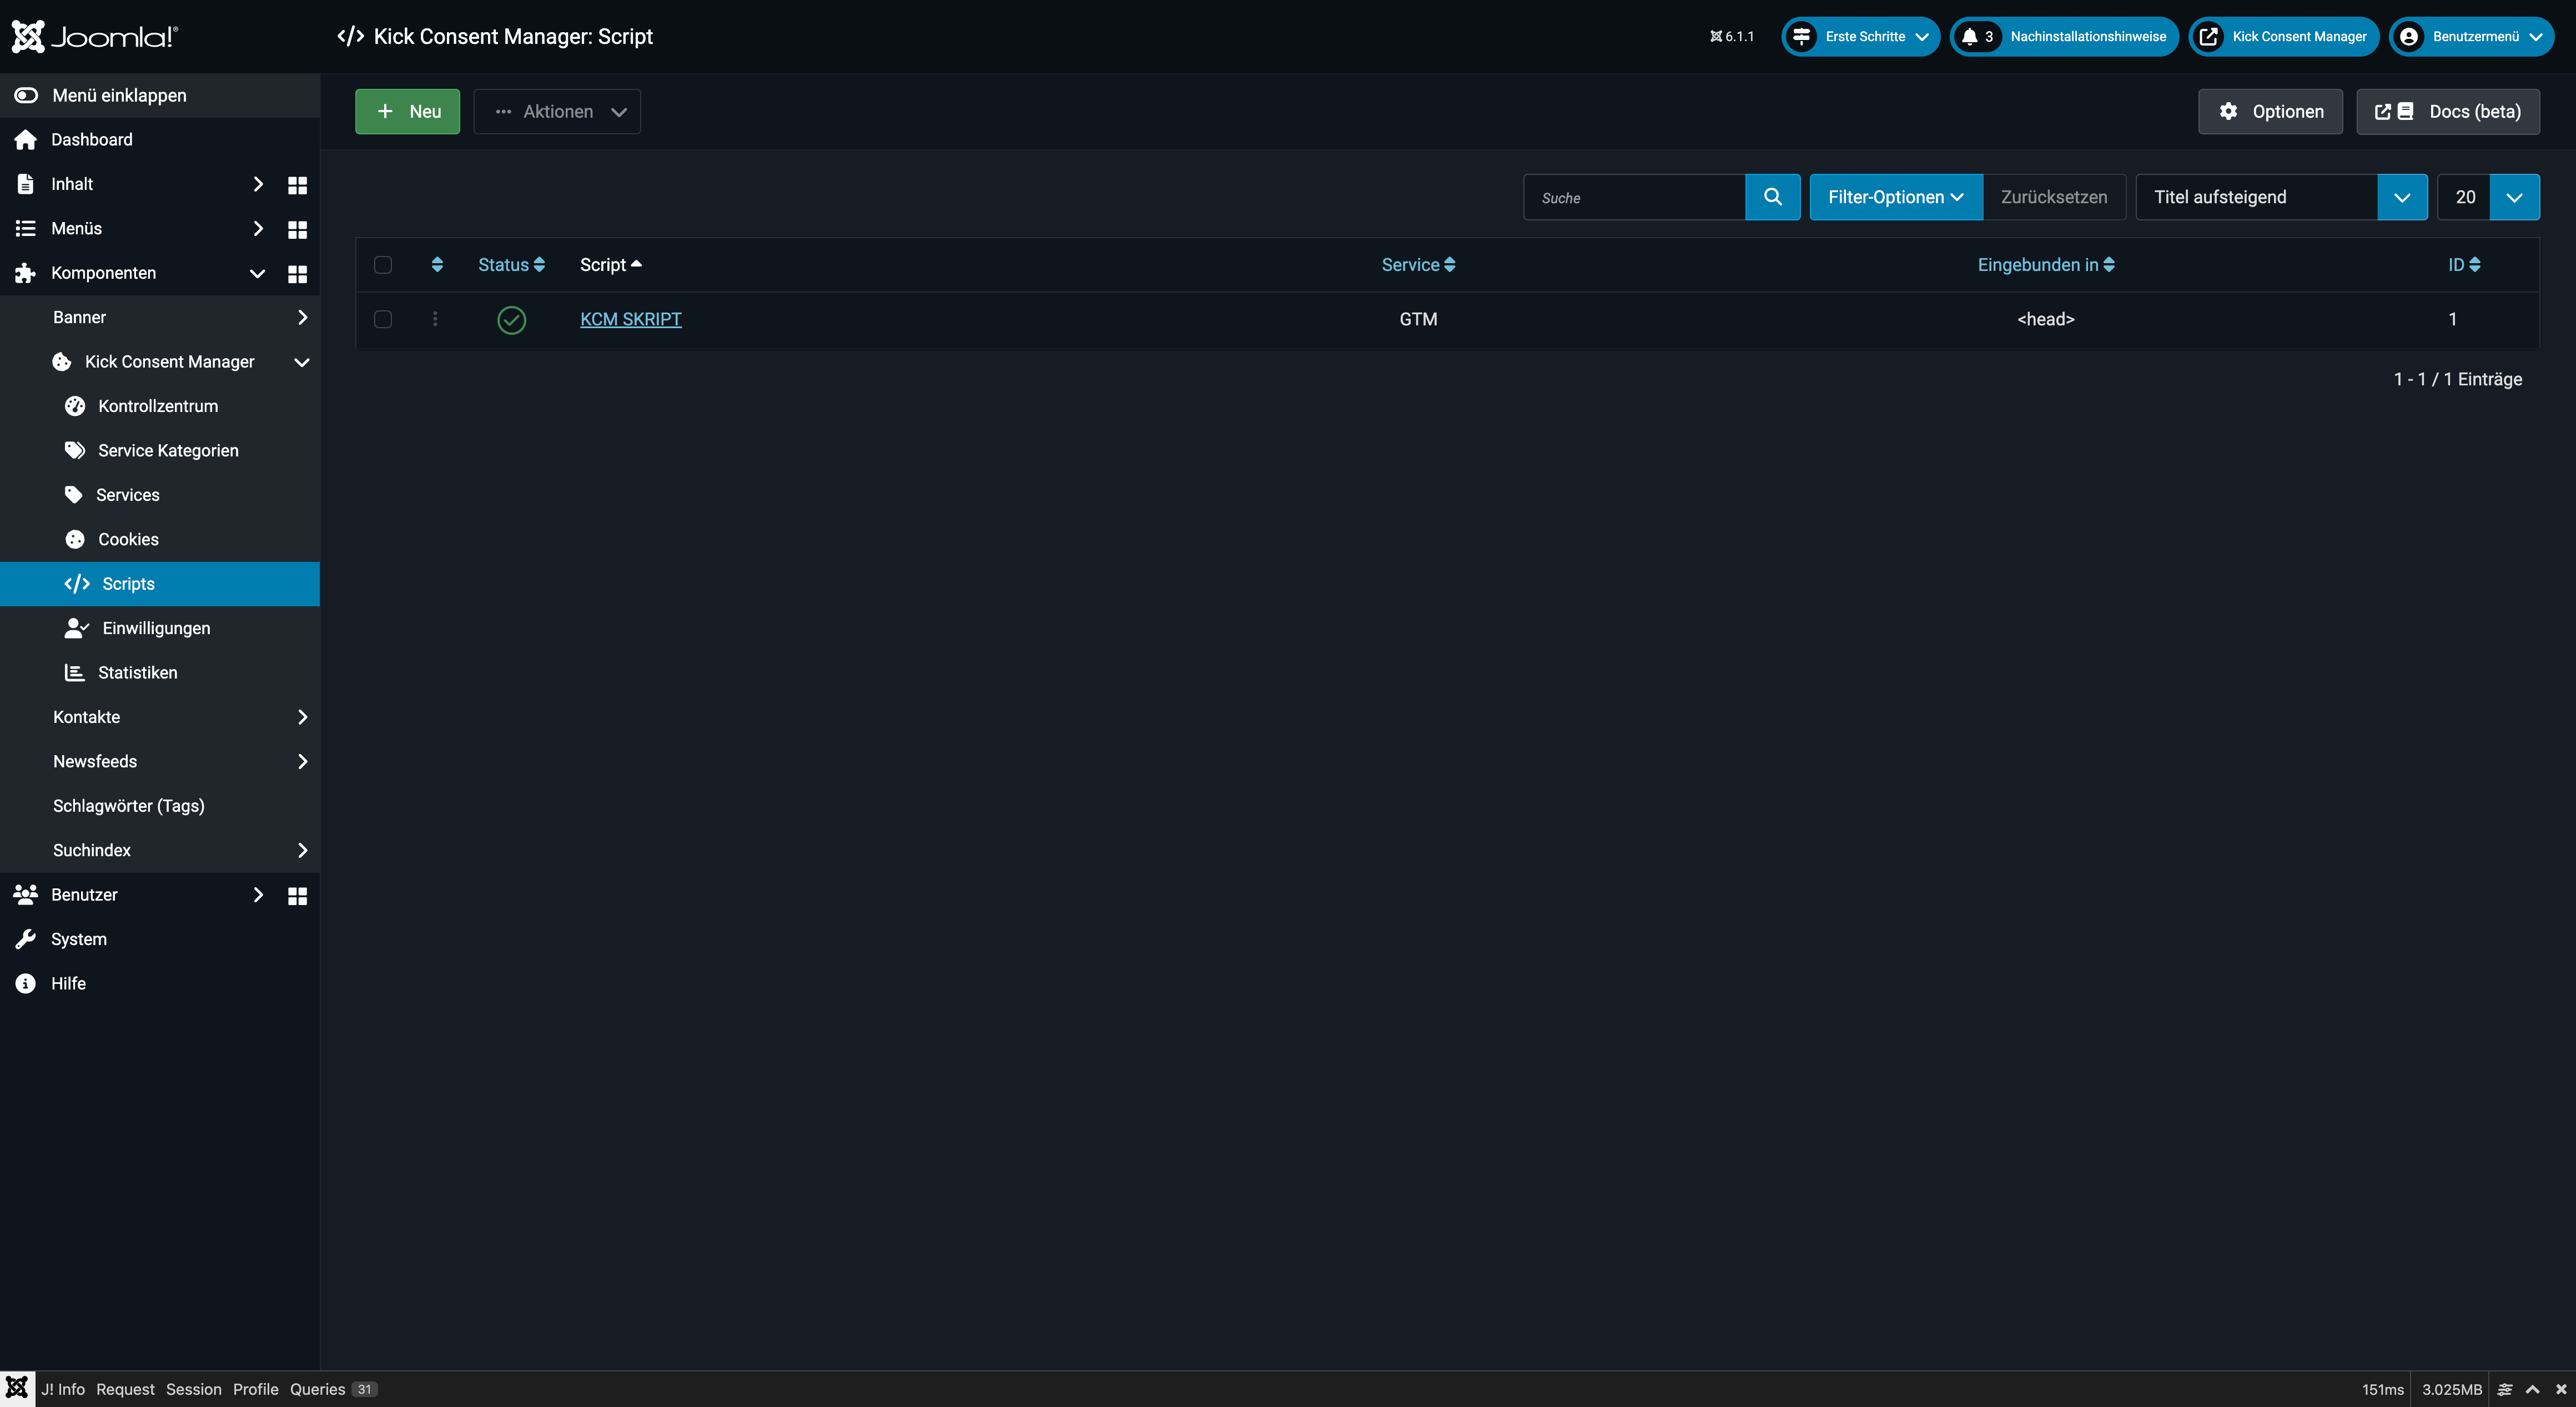Collapse the Komponenten menu section
Screen dimensions: 2576x1407
[257, 273]
